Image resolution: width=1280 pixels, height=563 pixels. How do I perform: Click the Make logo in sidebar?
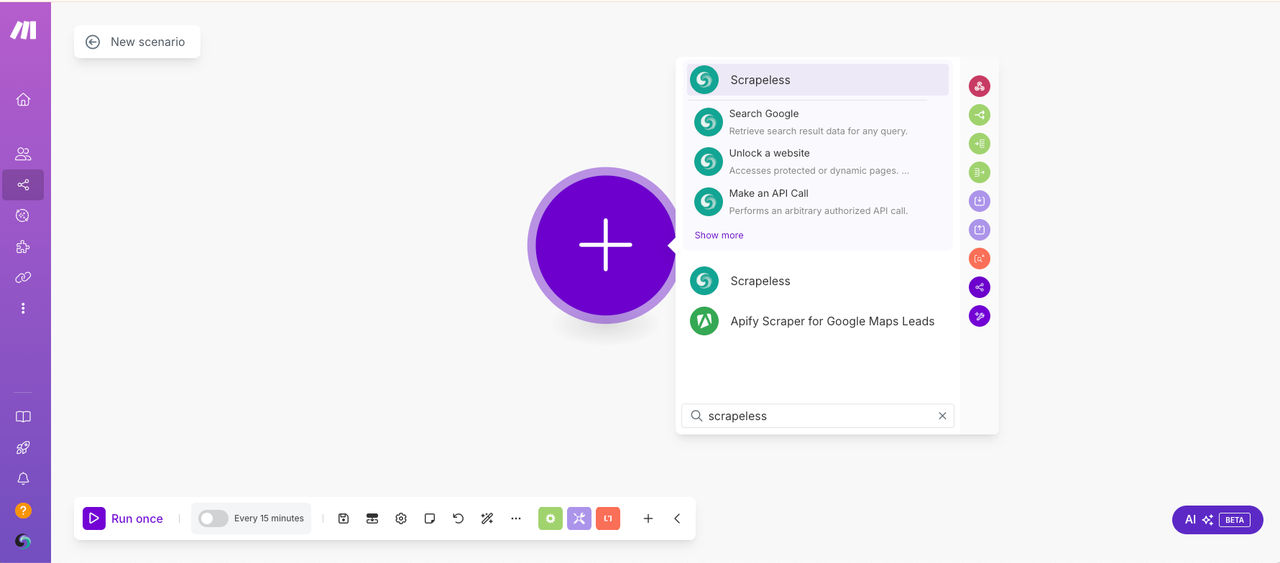[23, 30]
